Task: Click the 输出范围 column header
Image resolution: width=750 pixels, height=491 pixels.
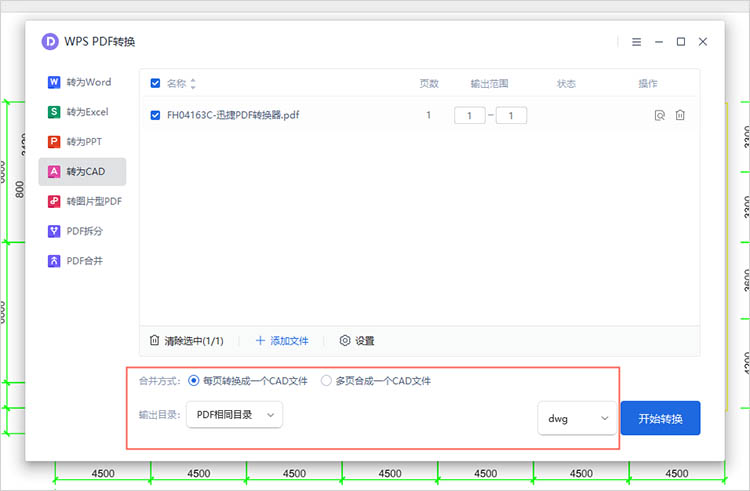Action: (x=489, y=84)
